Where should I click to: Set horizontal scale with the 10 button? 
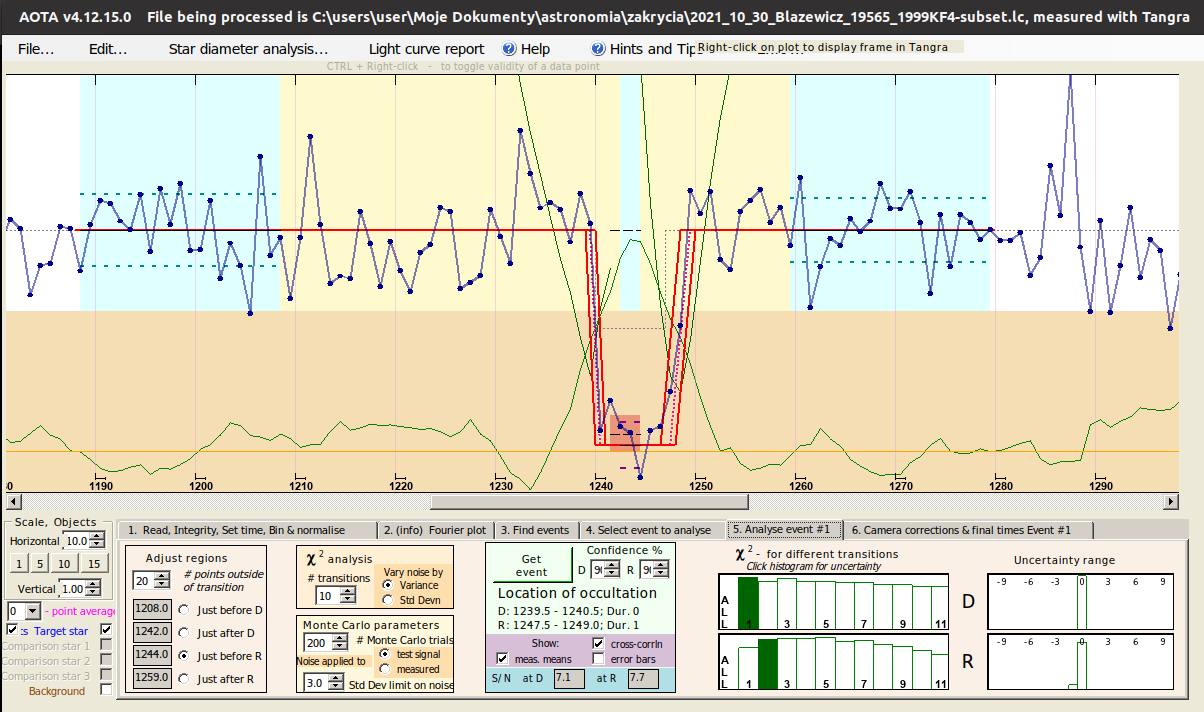pyautogui.click(x=65, y=564)
